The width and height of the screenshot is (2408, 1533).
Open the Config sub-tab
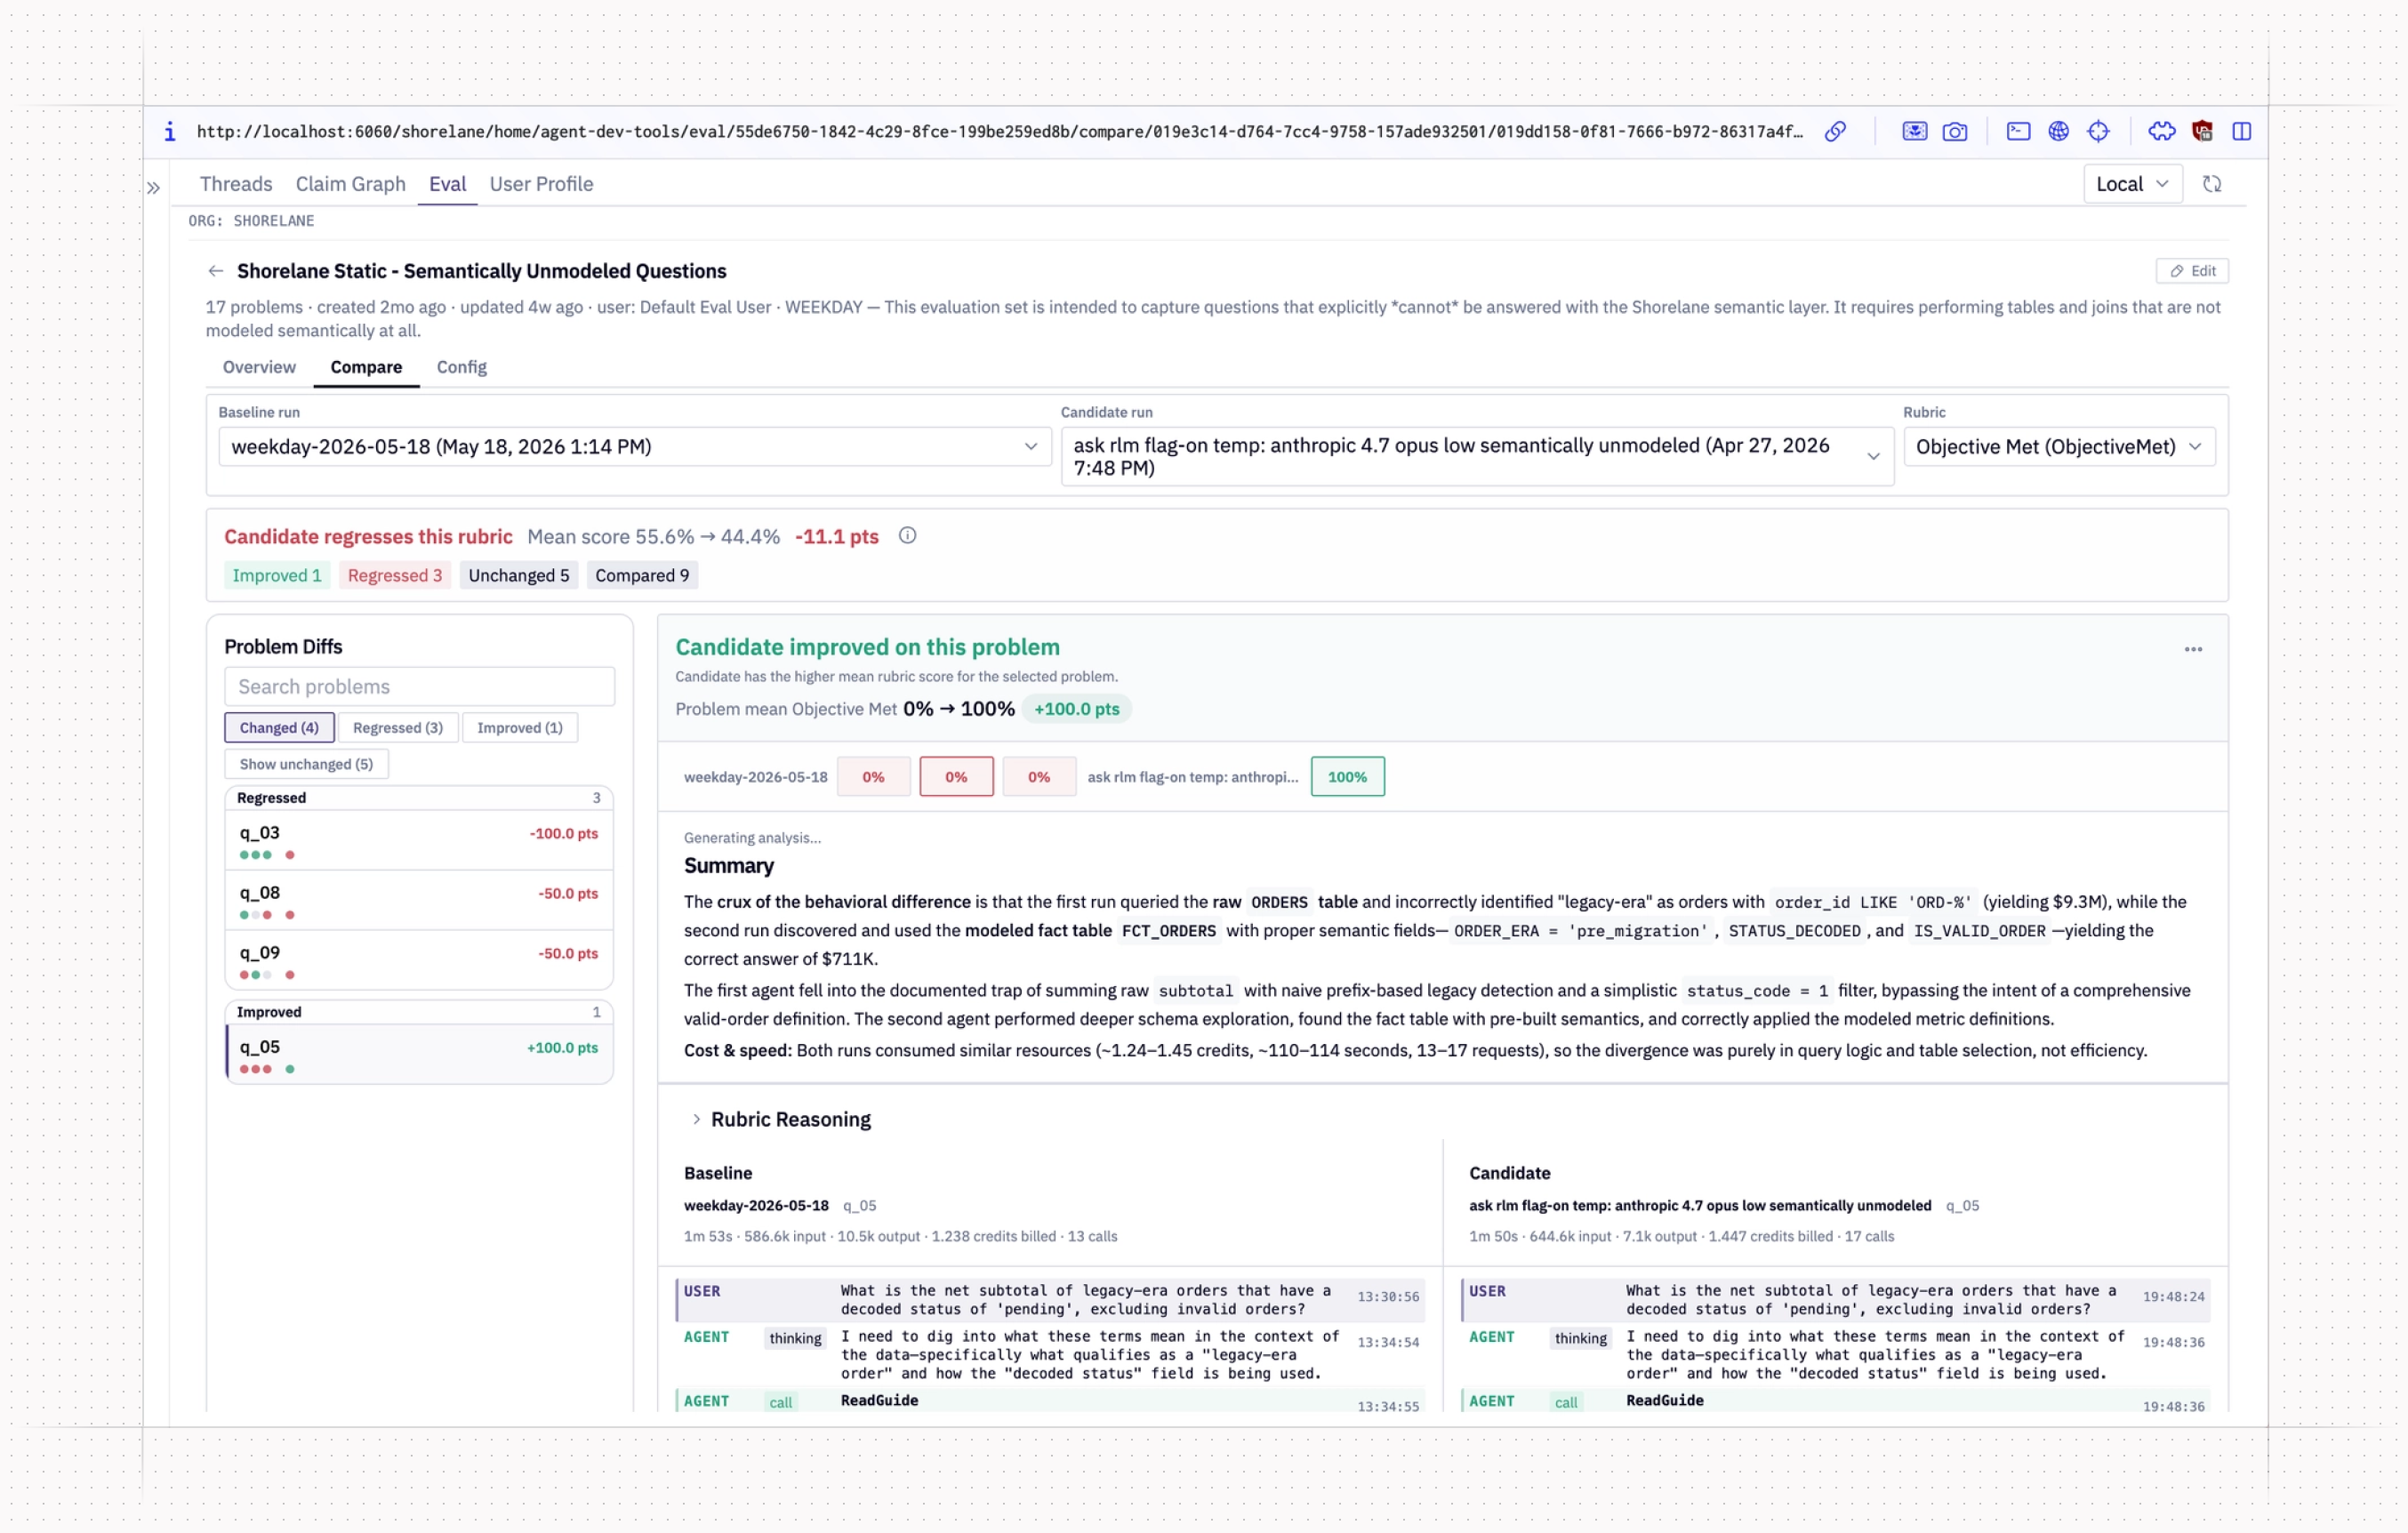tap(461, 367)
